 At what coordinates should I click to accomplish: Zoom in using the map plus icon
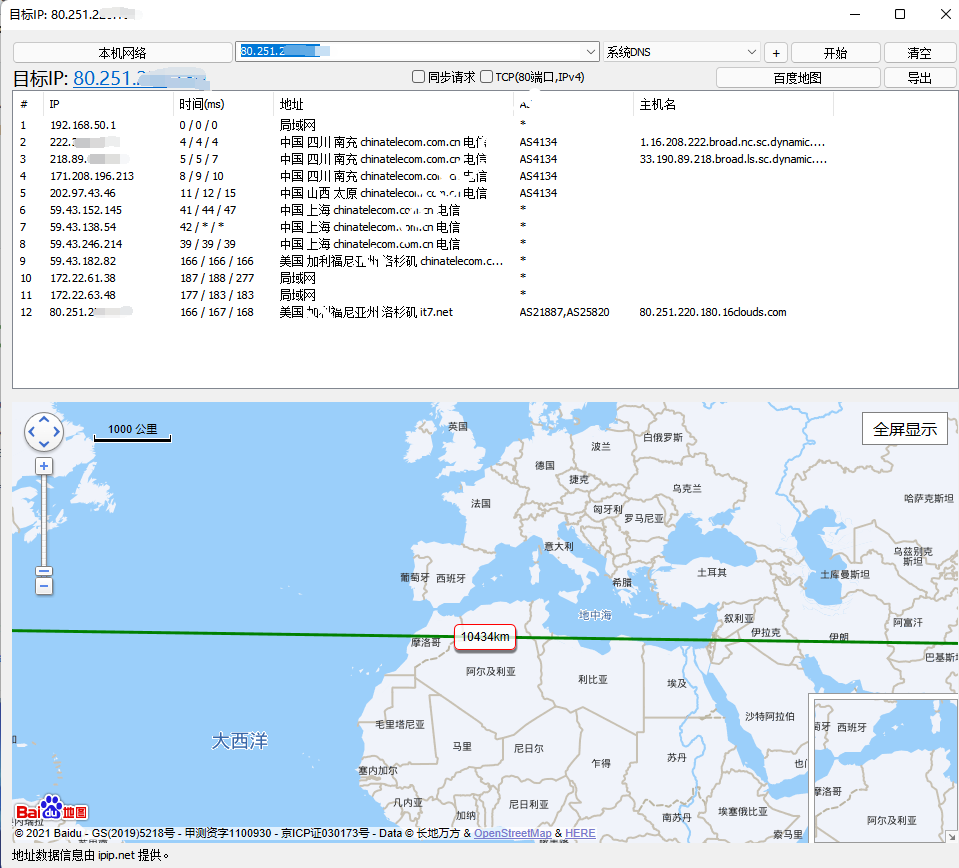tap(43, 465)
